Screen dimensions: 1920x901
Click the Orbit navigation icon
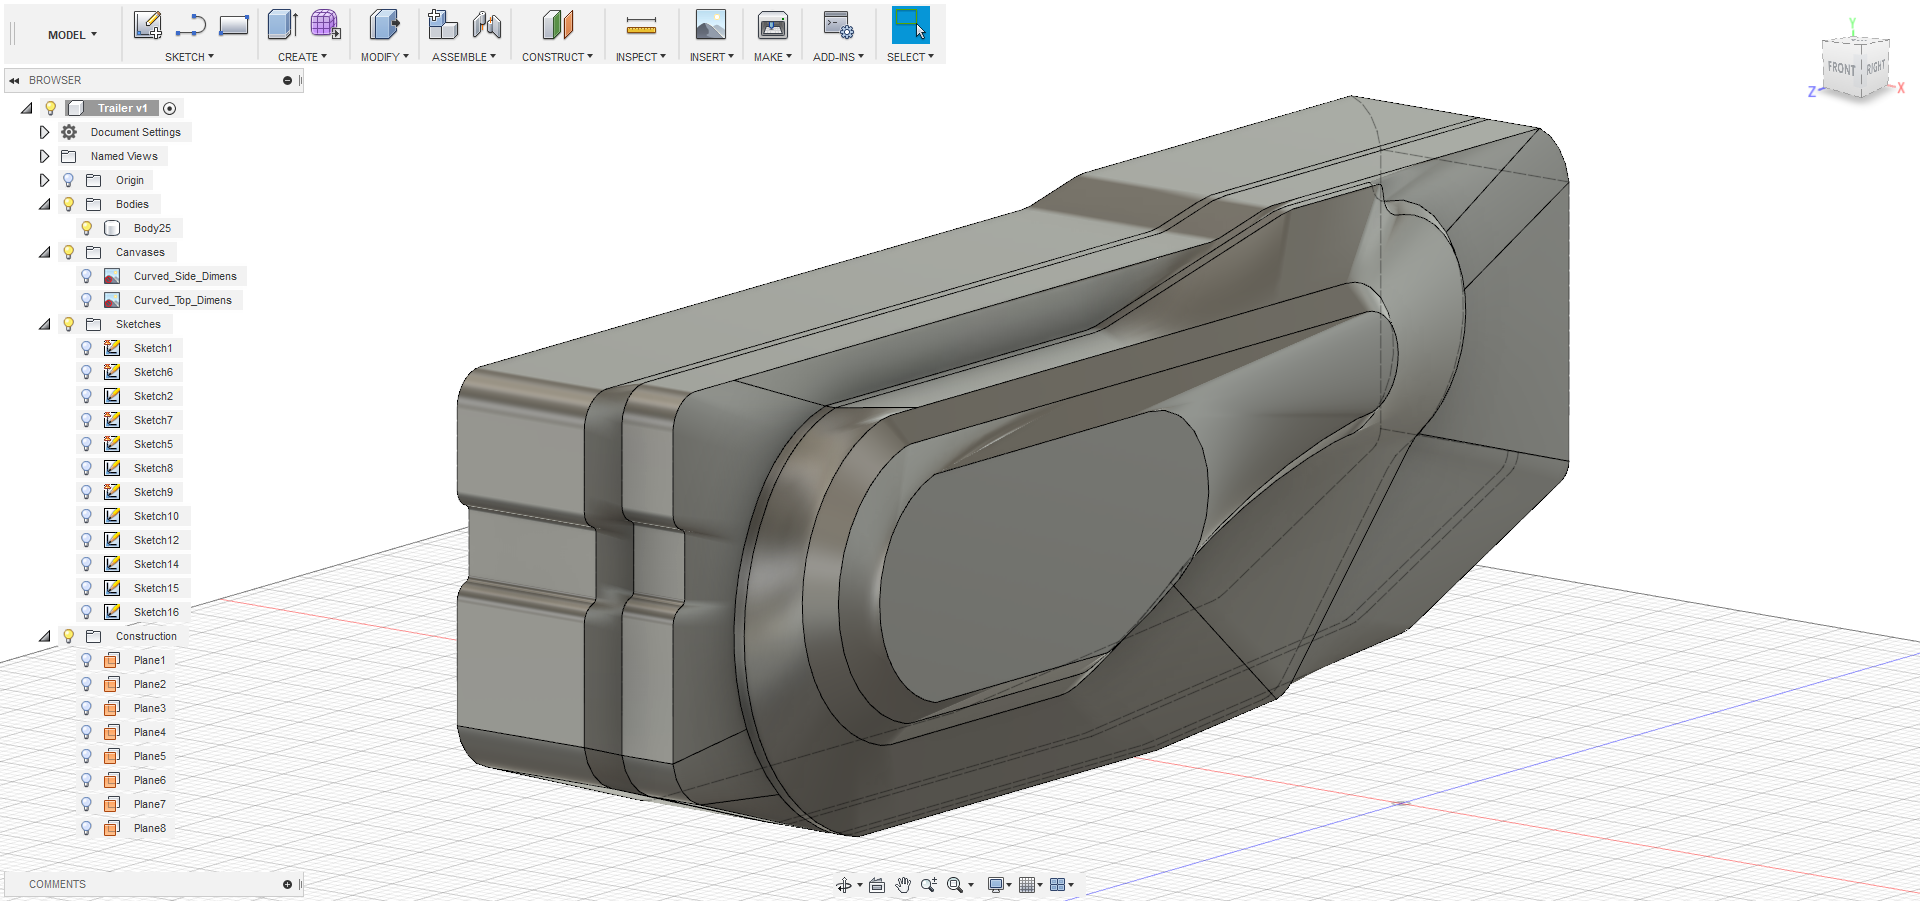844,885
